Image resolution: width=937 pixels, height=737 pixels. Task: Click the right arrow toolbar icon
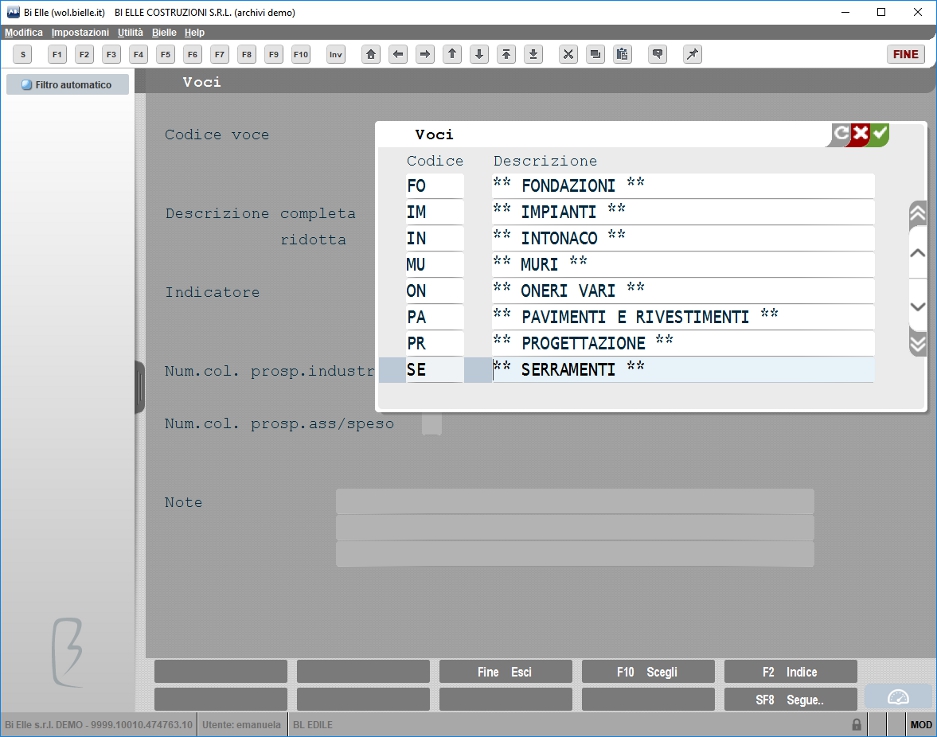(425, 54)
